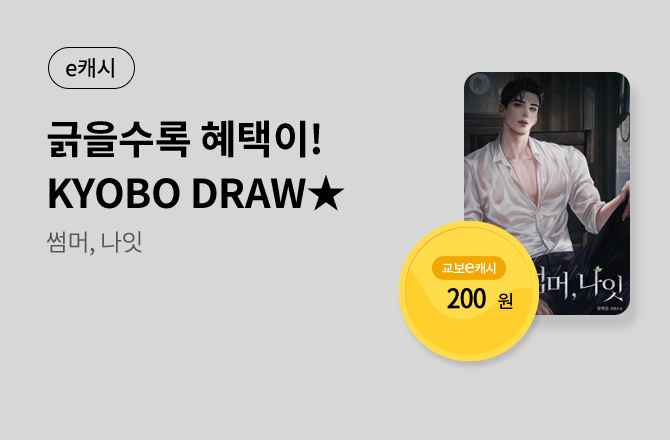This screenshot has height=440, width=670.
Task: Click the small green leaf on cover title
Action: (x=600, y=269)
